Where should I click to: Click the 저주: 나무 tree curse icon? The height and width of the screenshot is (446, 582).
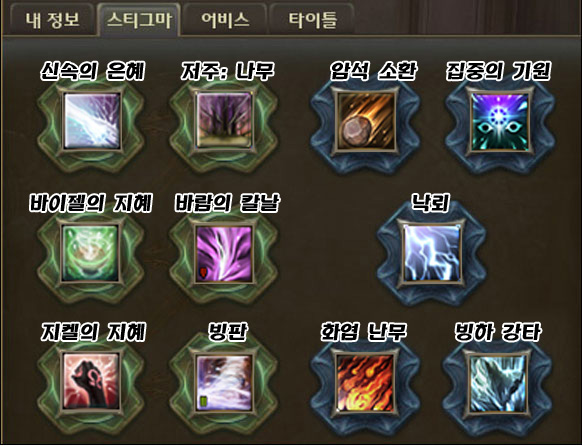click(x=224, y=121)
